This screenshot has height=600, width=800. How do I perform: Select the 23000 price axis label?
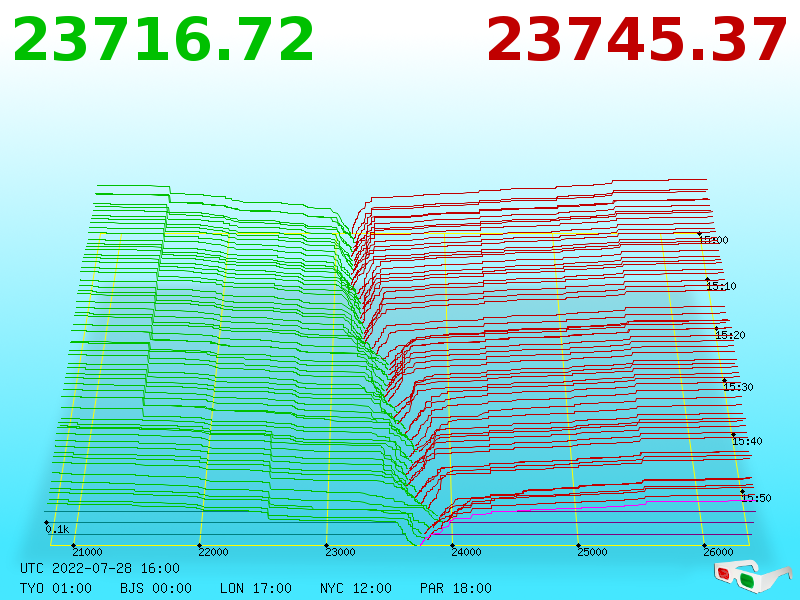click(x=340, y=552)
